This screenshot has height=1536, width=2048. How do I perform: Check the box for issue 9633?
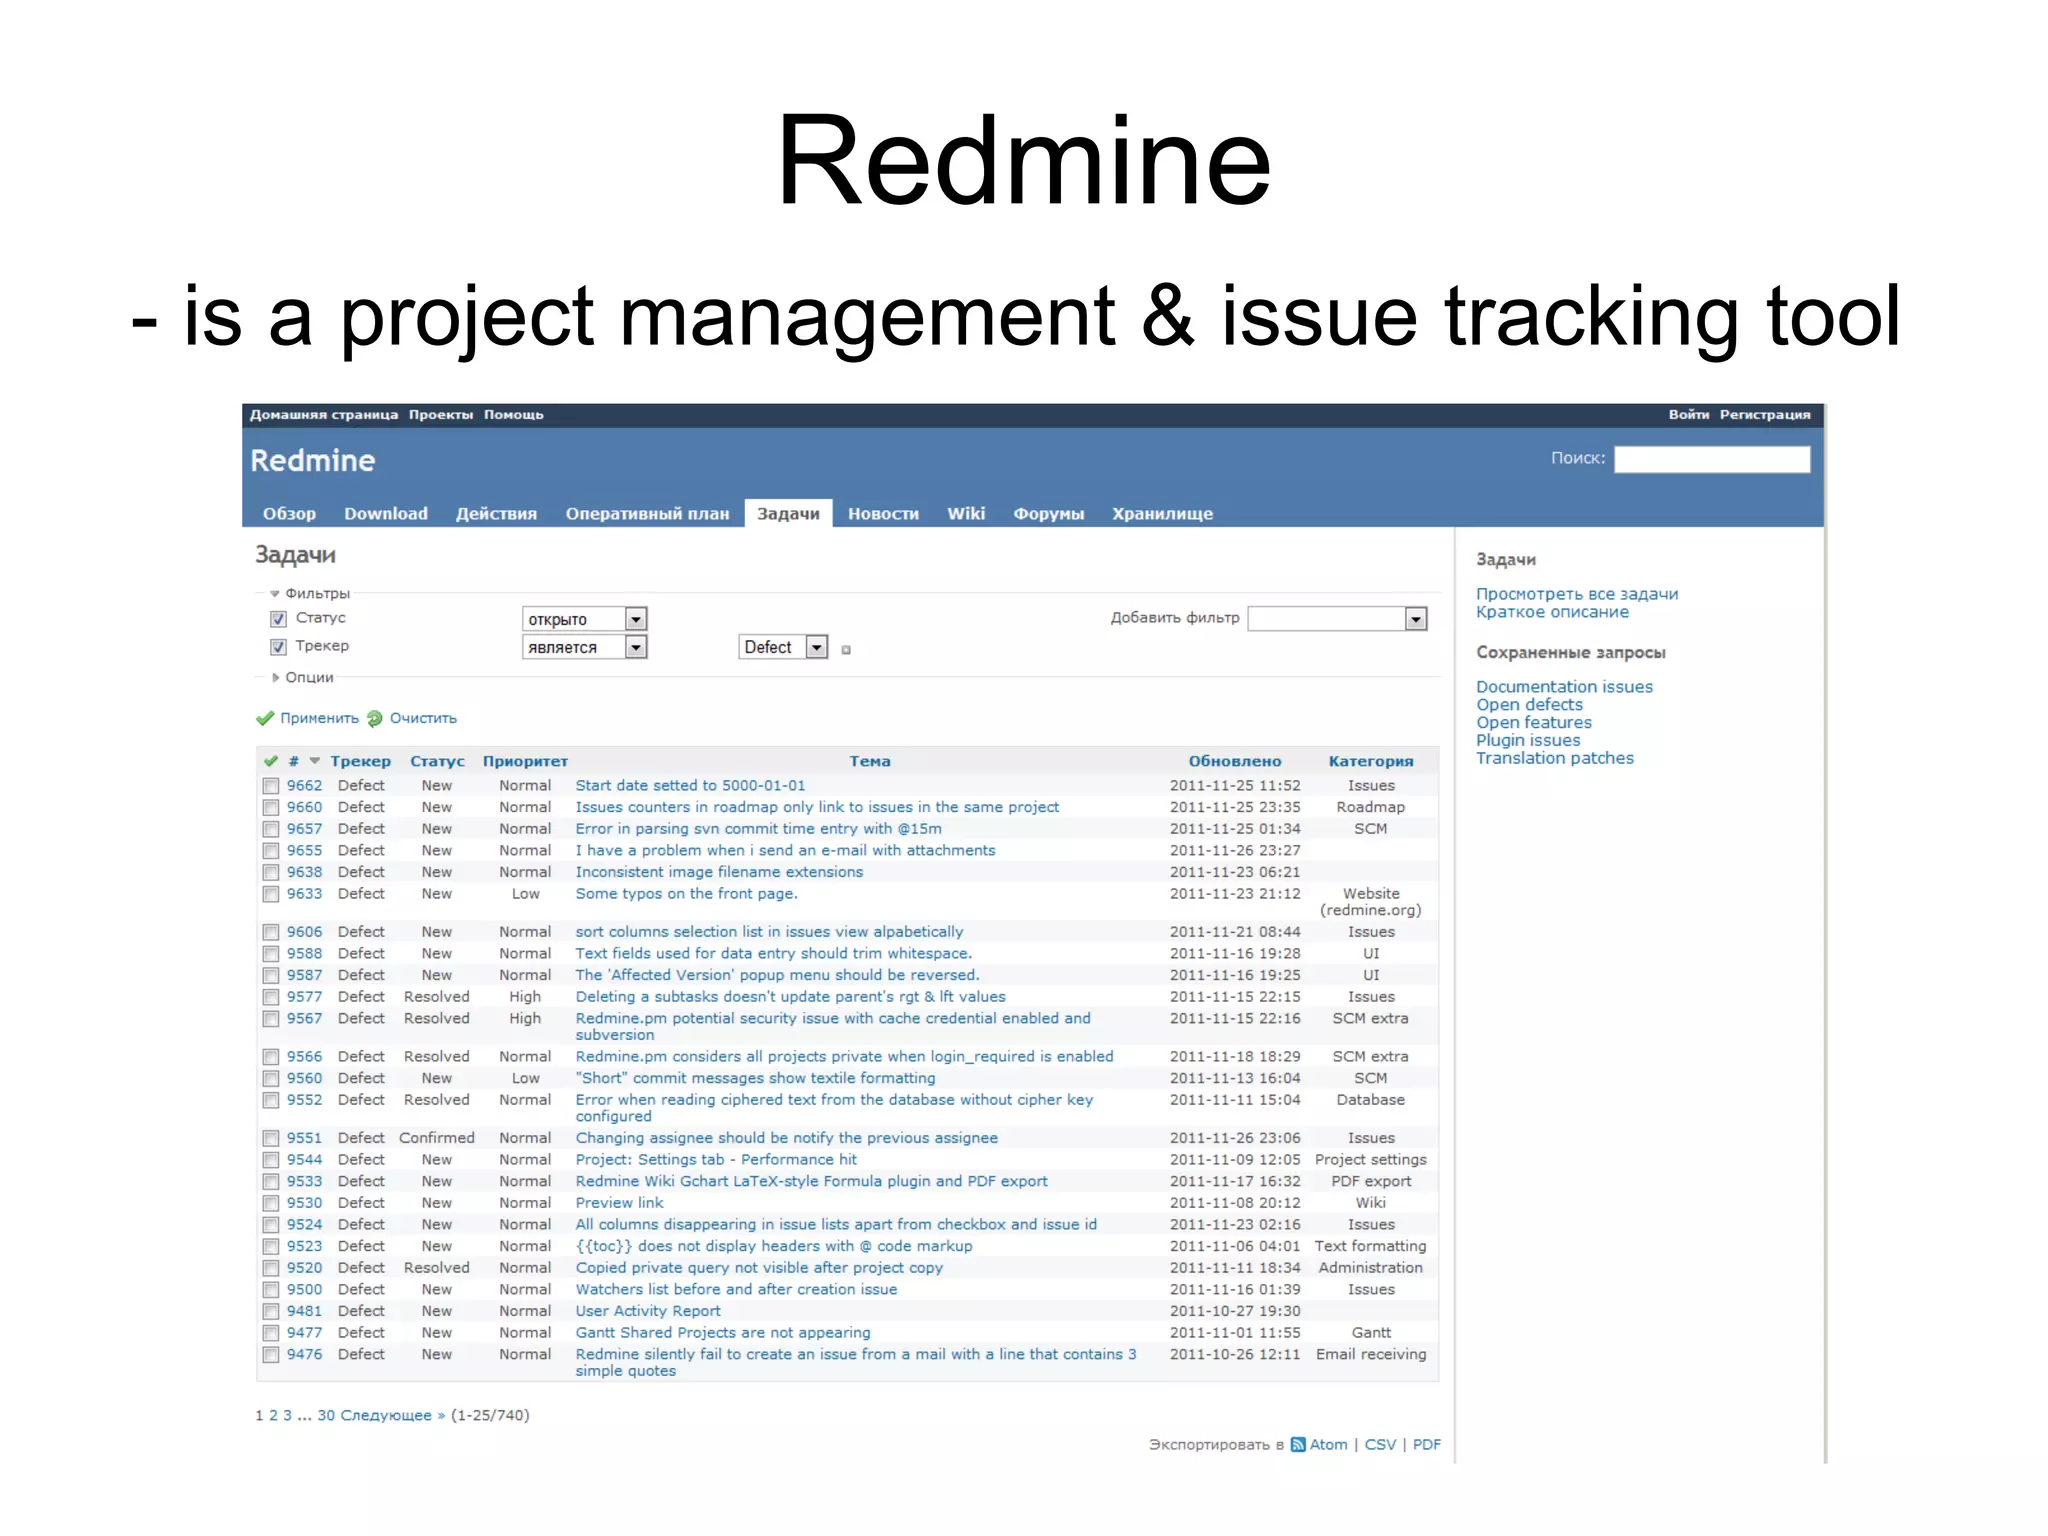click(271, 894)
